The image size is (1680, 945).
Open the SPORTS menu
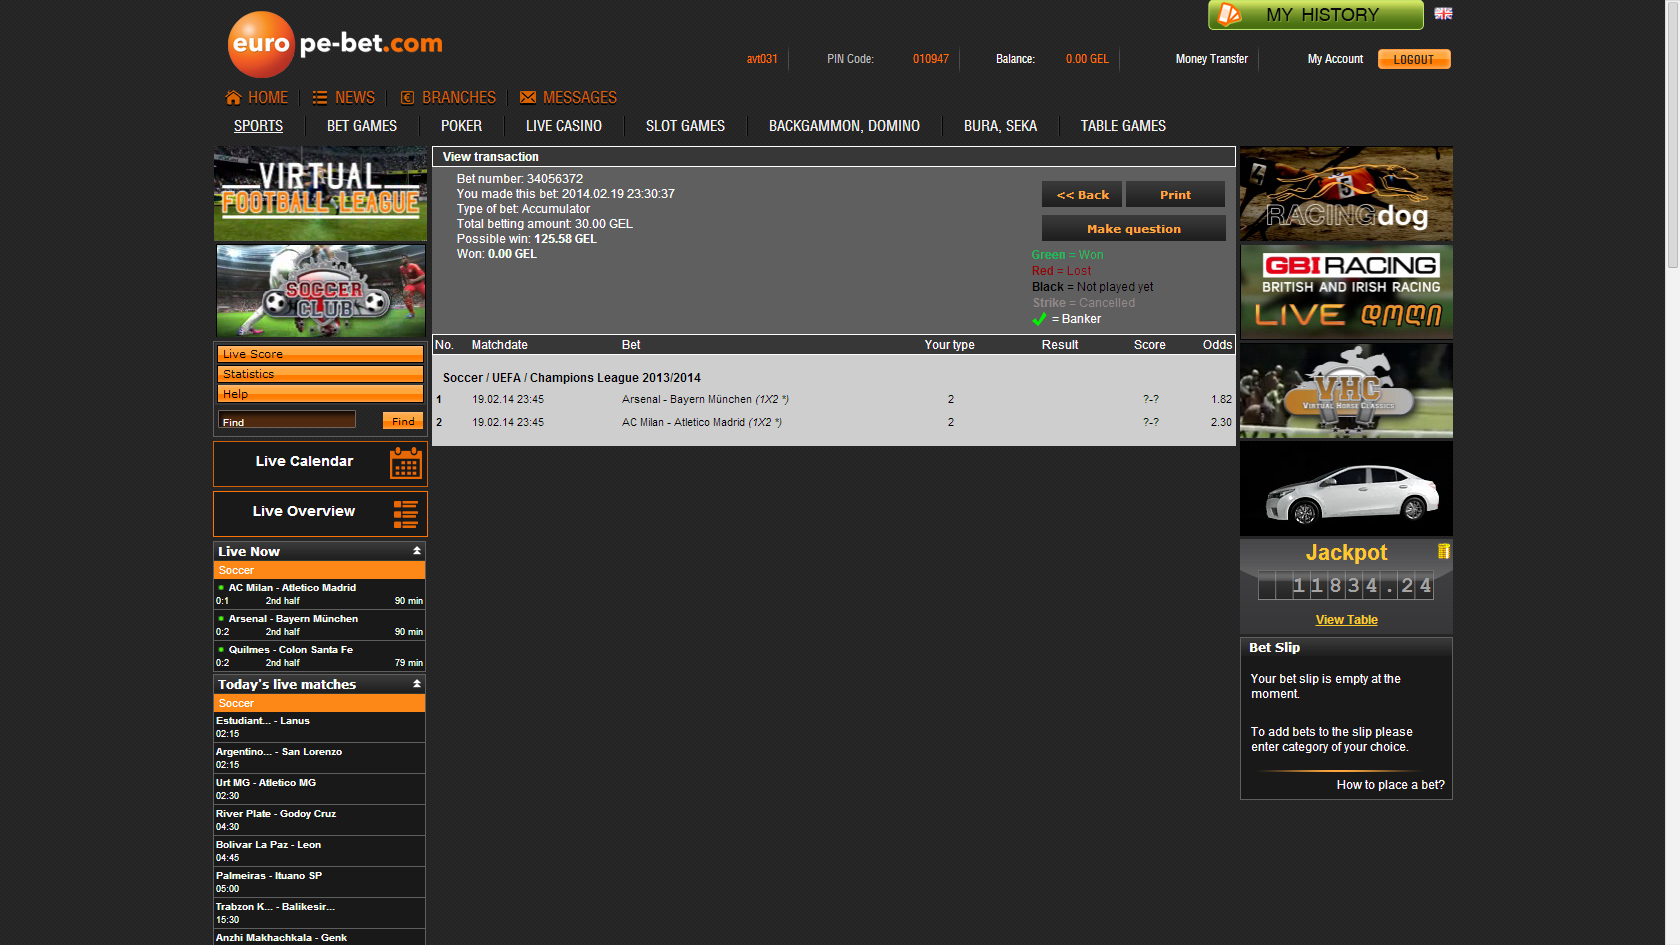pos(258,126)
